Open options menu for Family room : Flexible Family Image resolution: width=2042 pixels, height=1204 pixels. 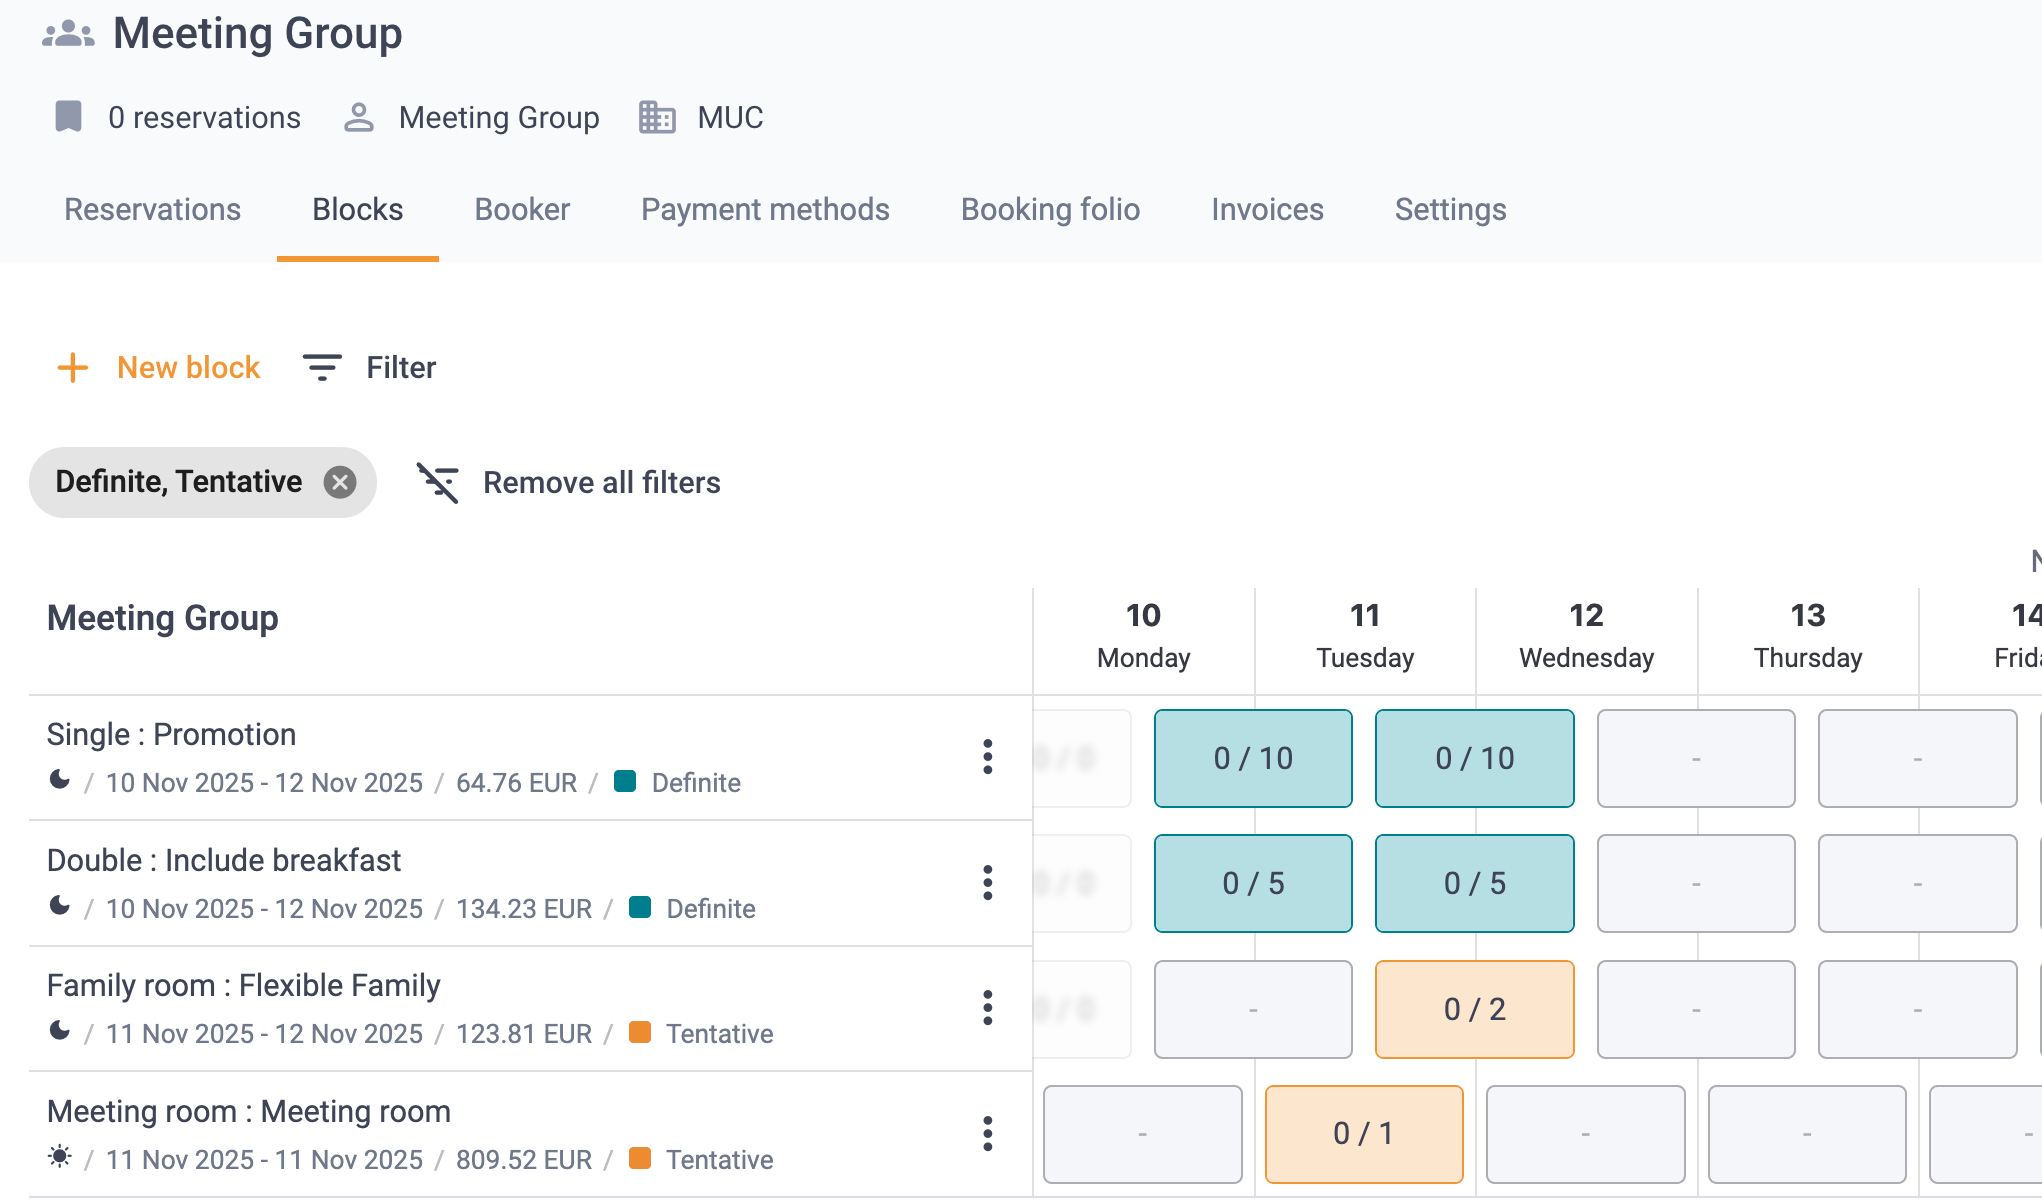988,1008
